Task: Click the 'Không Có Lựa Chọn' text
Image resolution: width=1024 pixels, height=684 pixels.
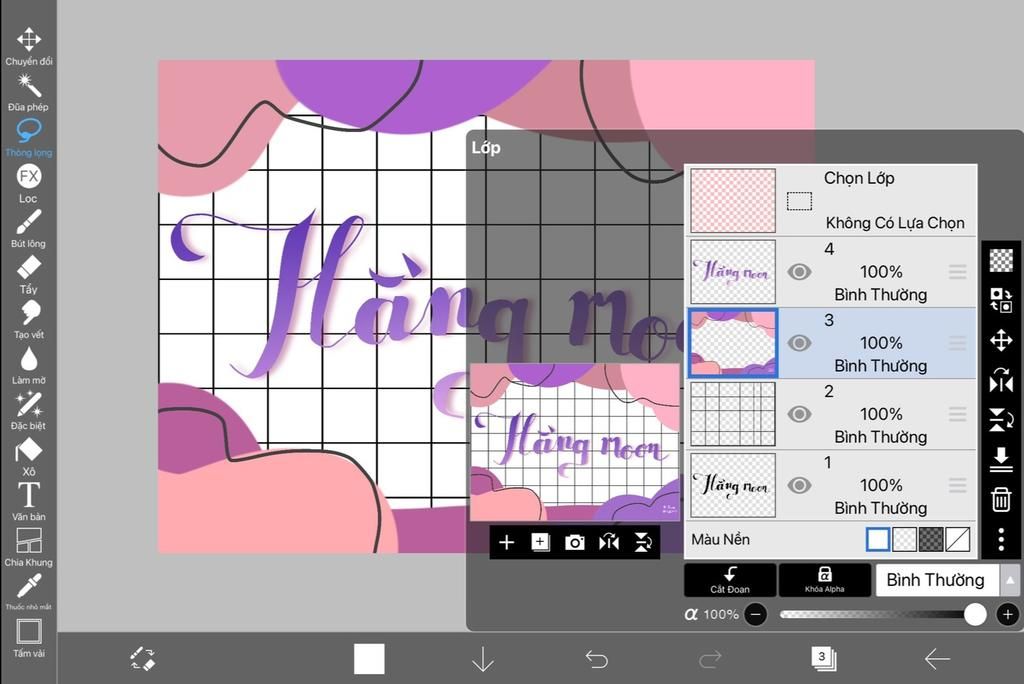Action: (895, 223)
